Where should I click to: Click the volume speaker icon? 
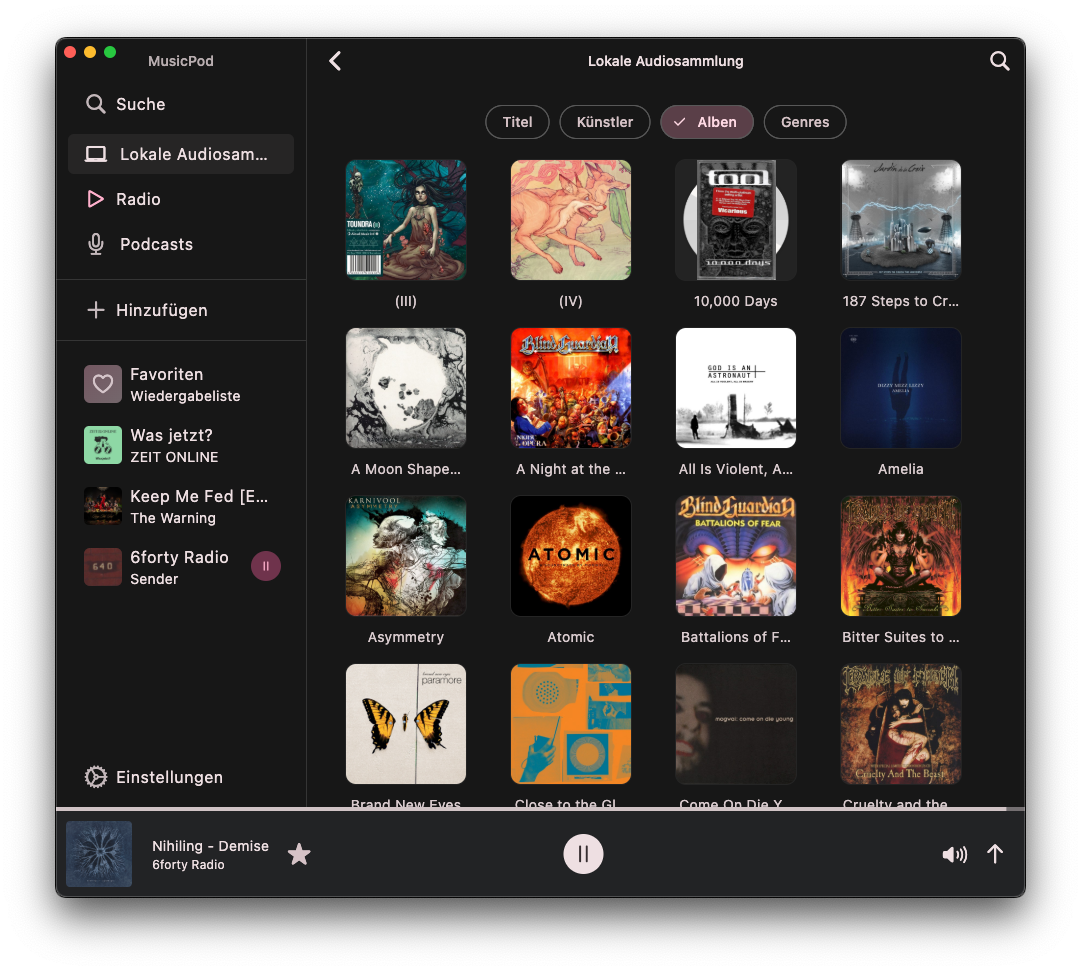tap(955, 854)
